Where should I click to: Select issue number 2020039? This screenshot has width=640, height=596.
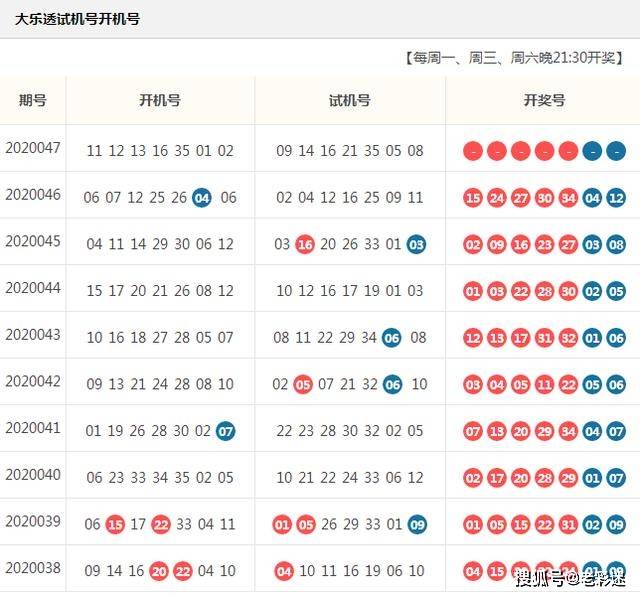click(x=33, y=521)
